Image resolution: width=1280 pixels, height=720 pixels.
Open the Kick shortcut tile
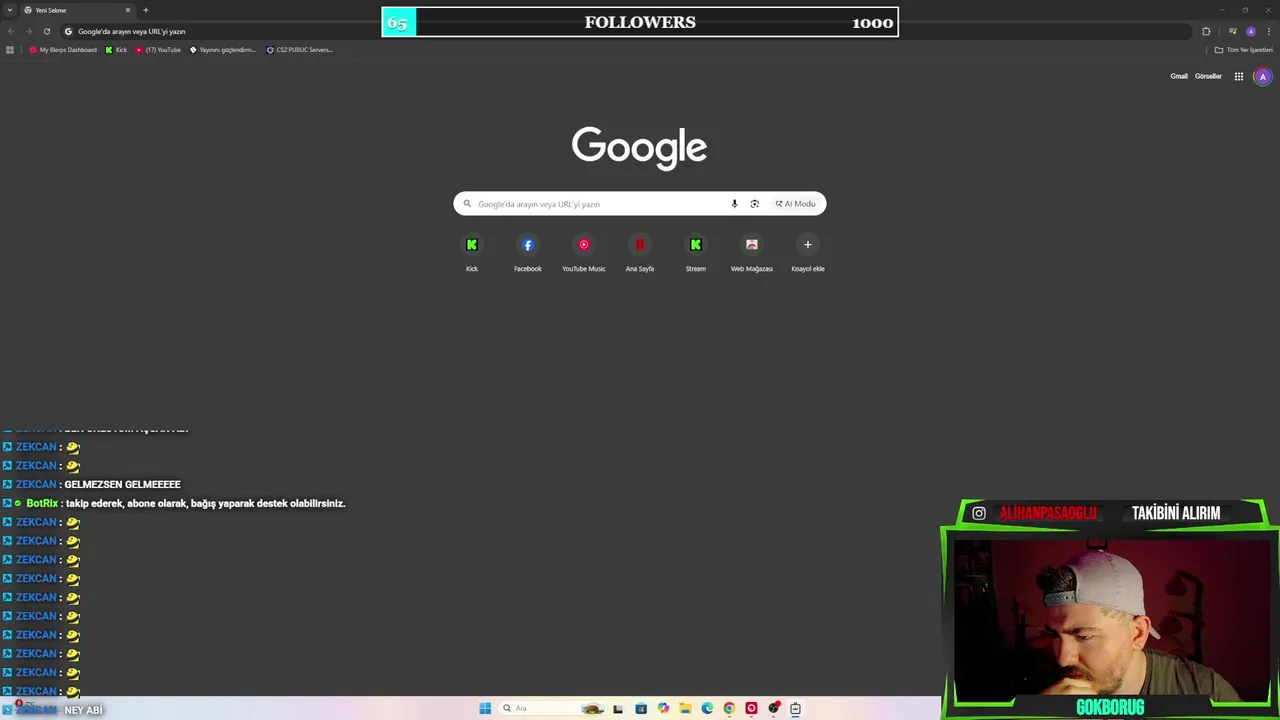click(x=472, y=253)
